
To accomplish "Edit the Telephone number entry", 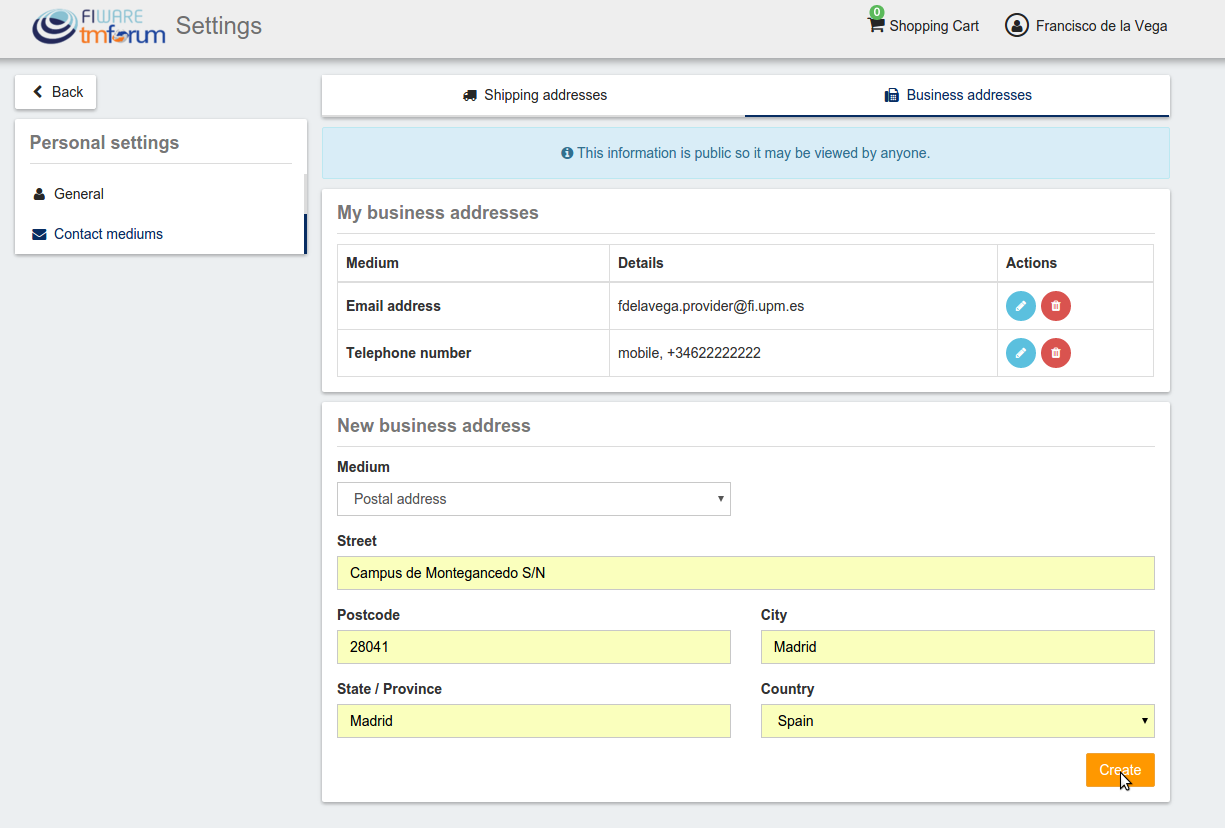I will point(1020,353).
